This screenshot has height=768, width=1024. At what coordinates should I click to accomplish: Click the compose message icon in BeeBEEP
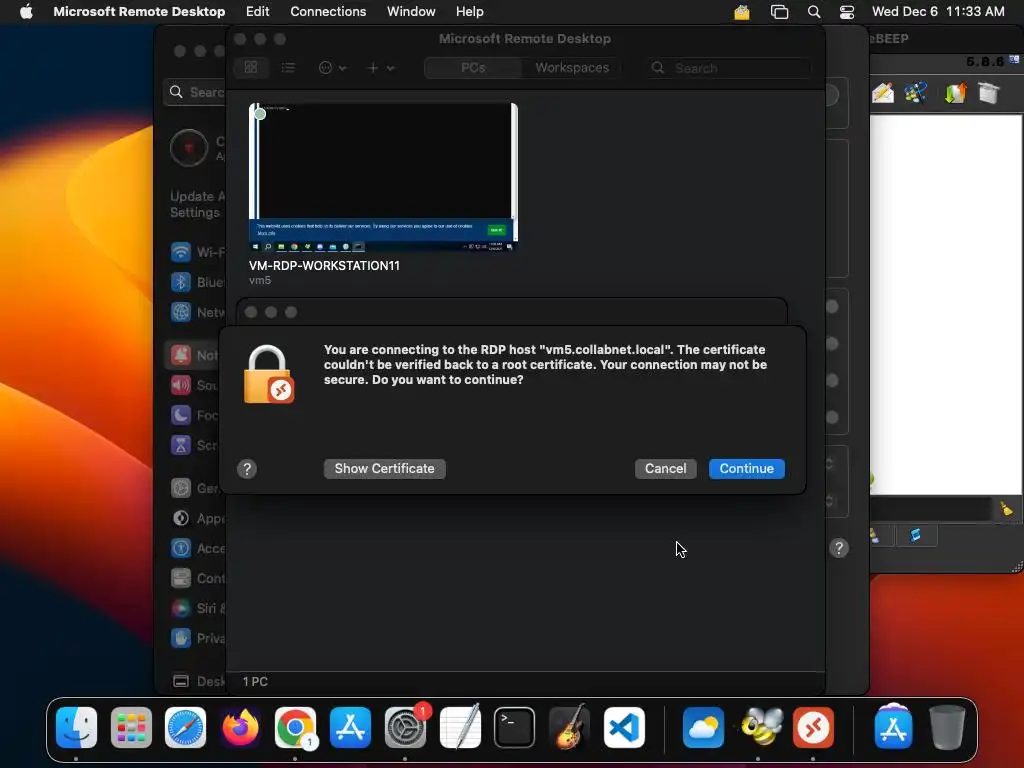pos(883,93)
